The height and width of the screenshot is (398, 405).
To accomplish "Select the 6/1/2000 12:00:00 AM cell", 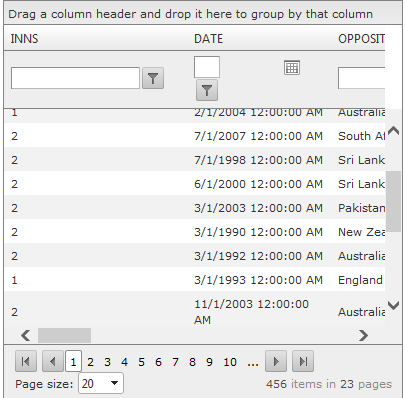I will 258,184.
